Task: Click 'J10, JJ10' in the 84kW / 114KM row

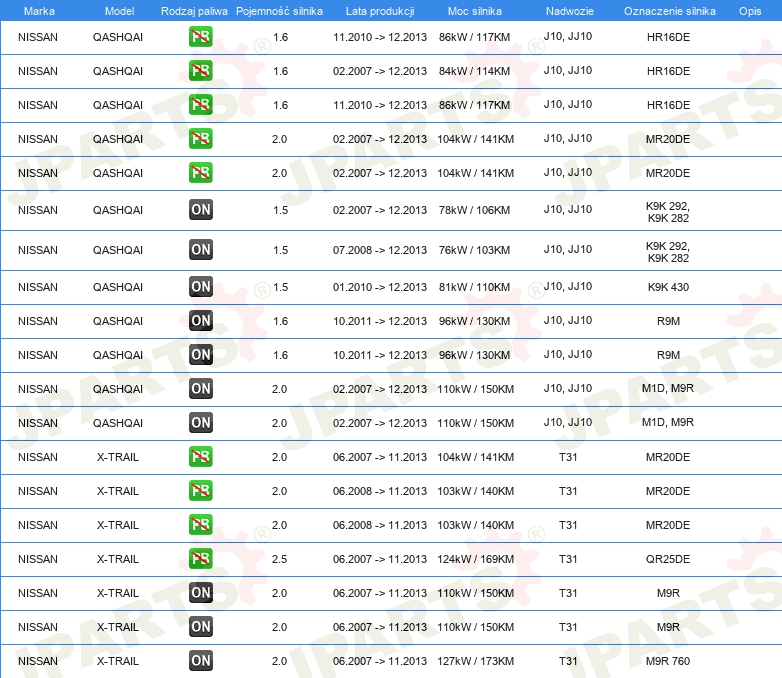Action: pyautogui.click(x=568, y=70)
